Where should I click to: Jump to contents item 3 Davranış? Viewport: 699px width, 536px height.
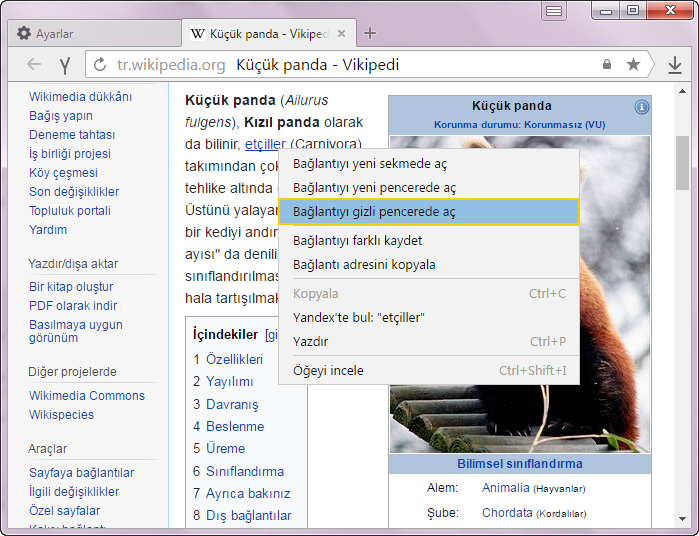(x=232, y=404)
